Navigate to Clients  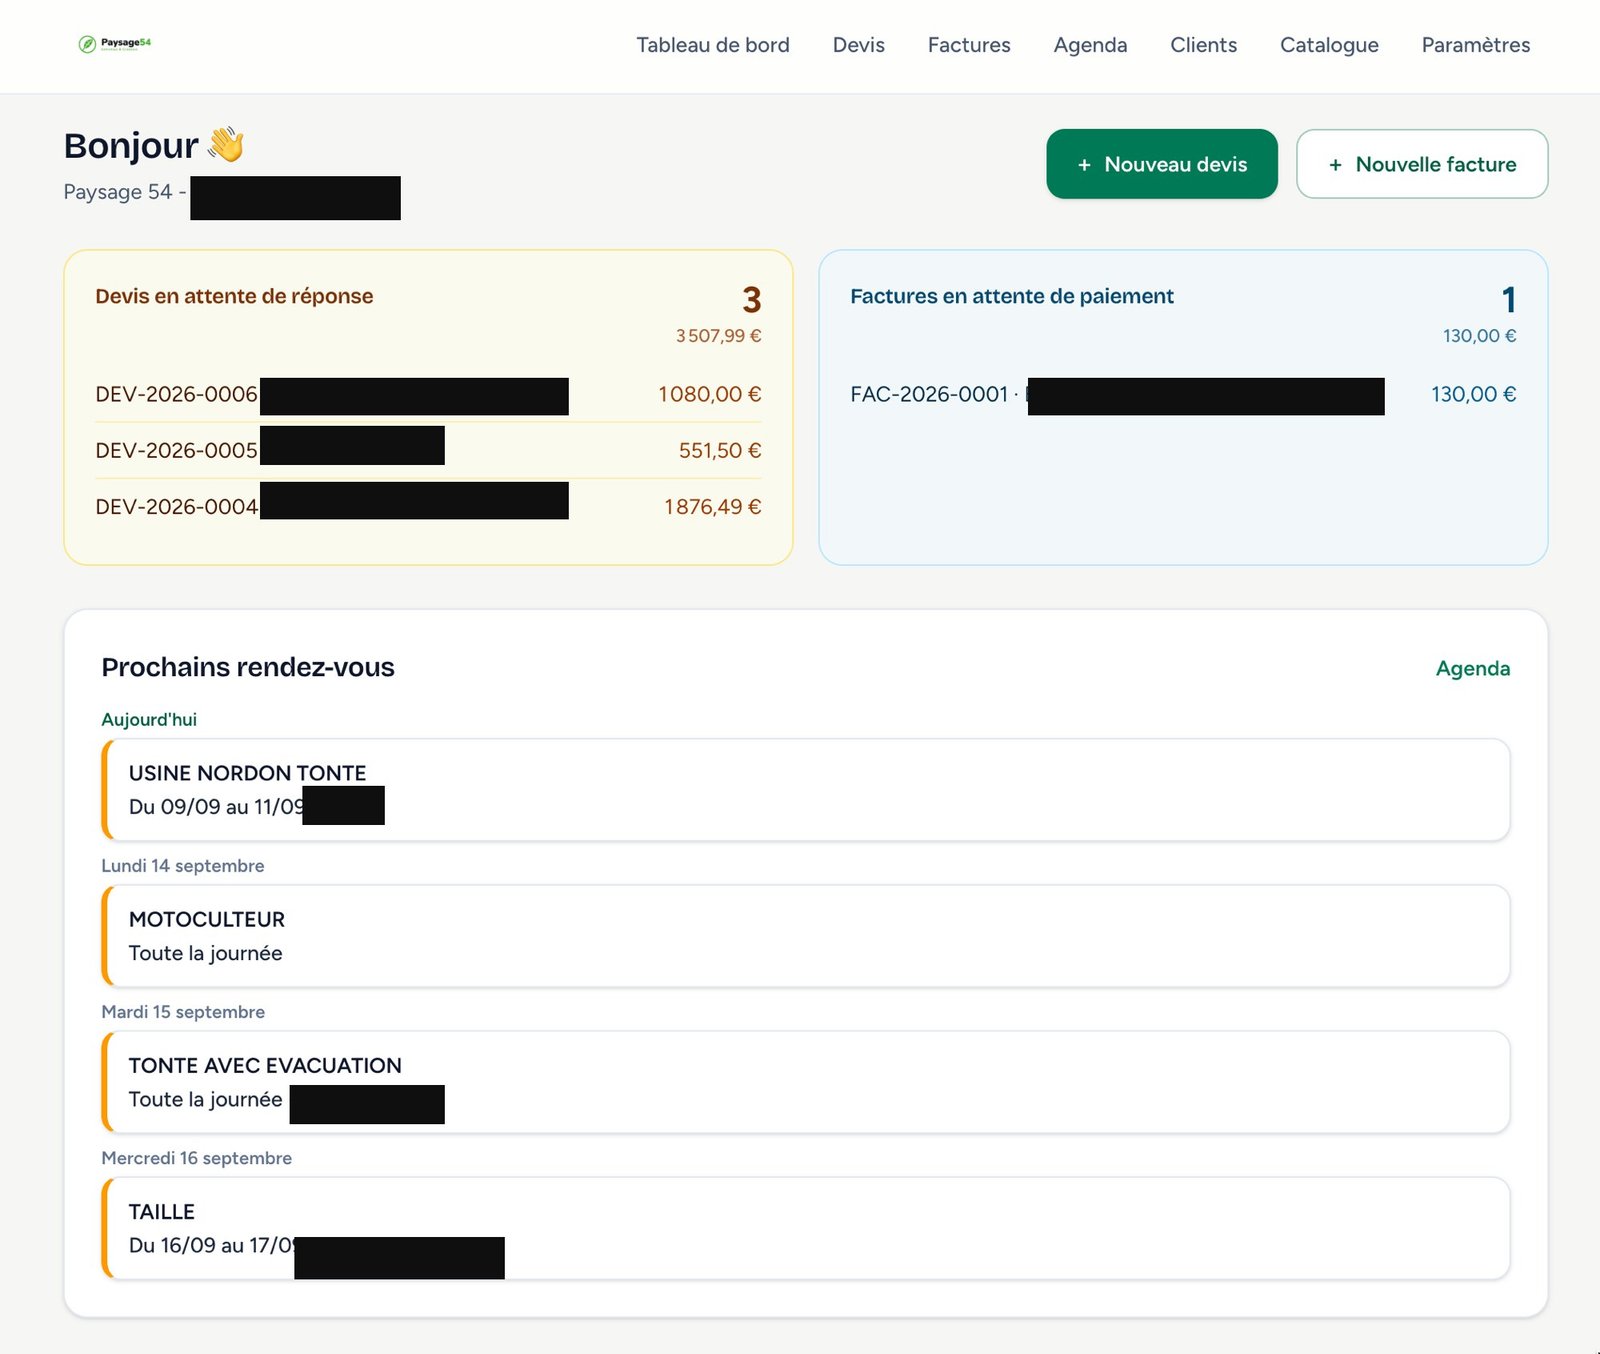click(x=1204, y=45)
